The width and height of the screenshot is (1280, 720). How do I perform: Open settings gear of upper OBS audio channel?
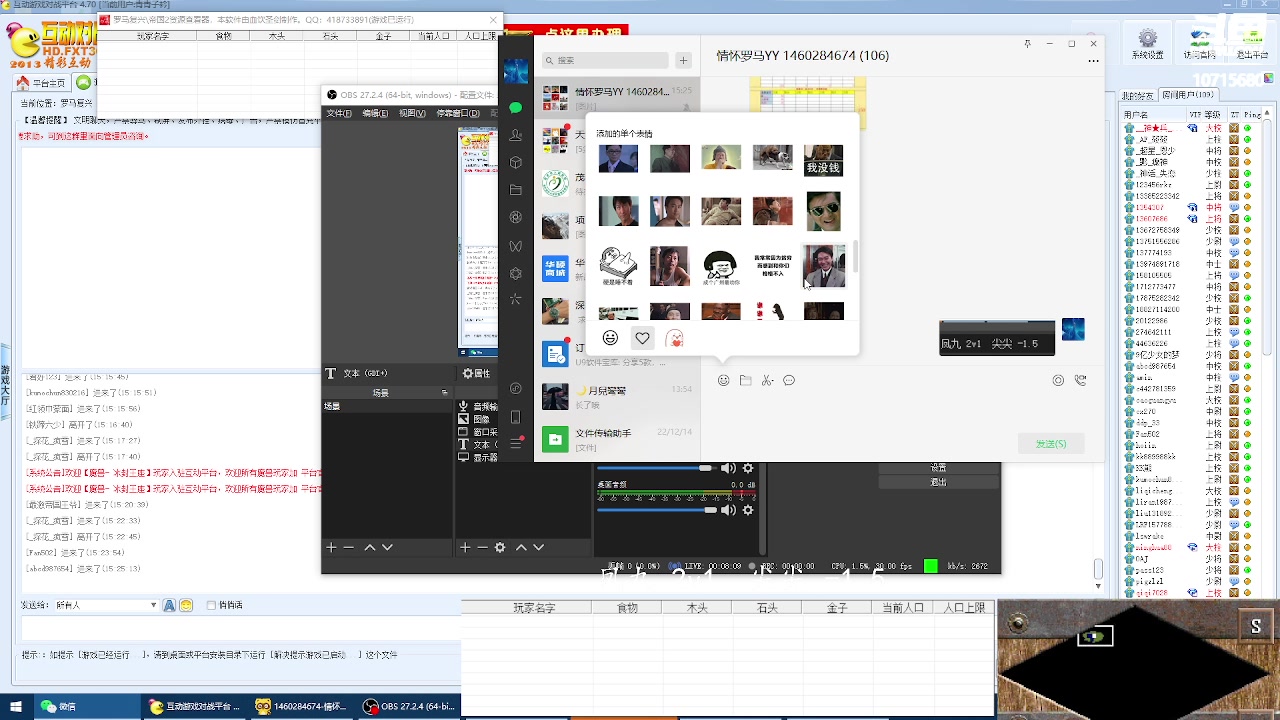pyautogui.click(x=748, y=468)
